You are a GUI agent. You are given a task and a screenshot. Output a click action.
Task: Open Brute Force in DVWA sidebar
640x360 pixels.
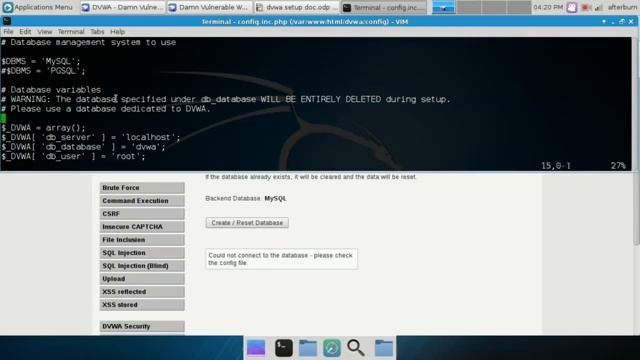[142, 188]
